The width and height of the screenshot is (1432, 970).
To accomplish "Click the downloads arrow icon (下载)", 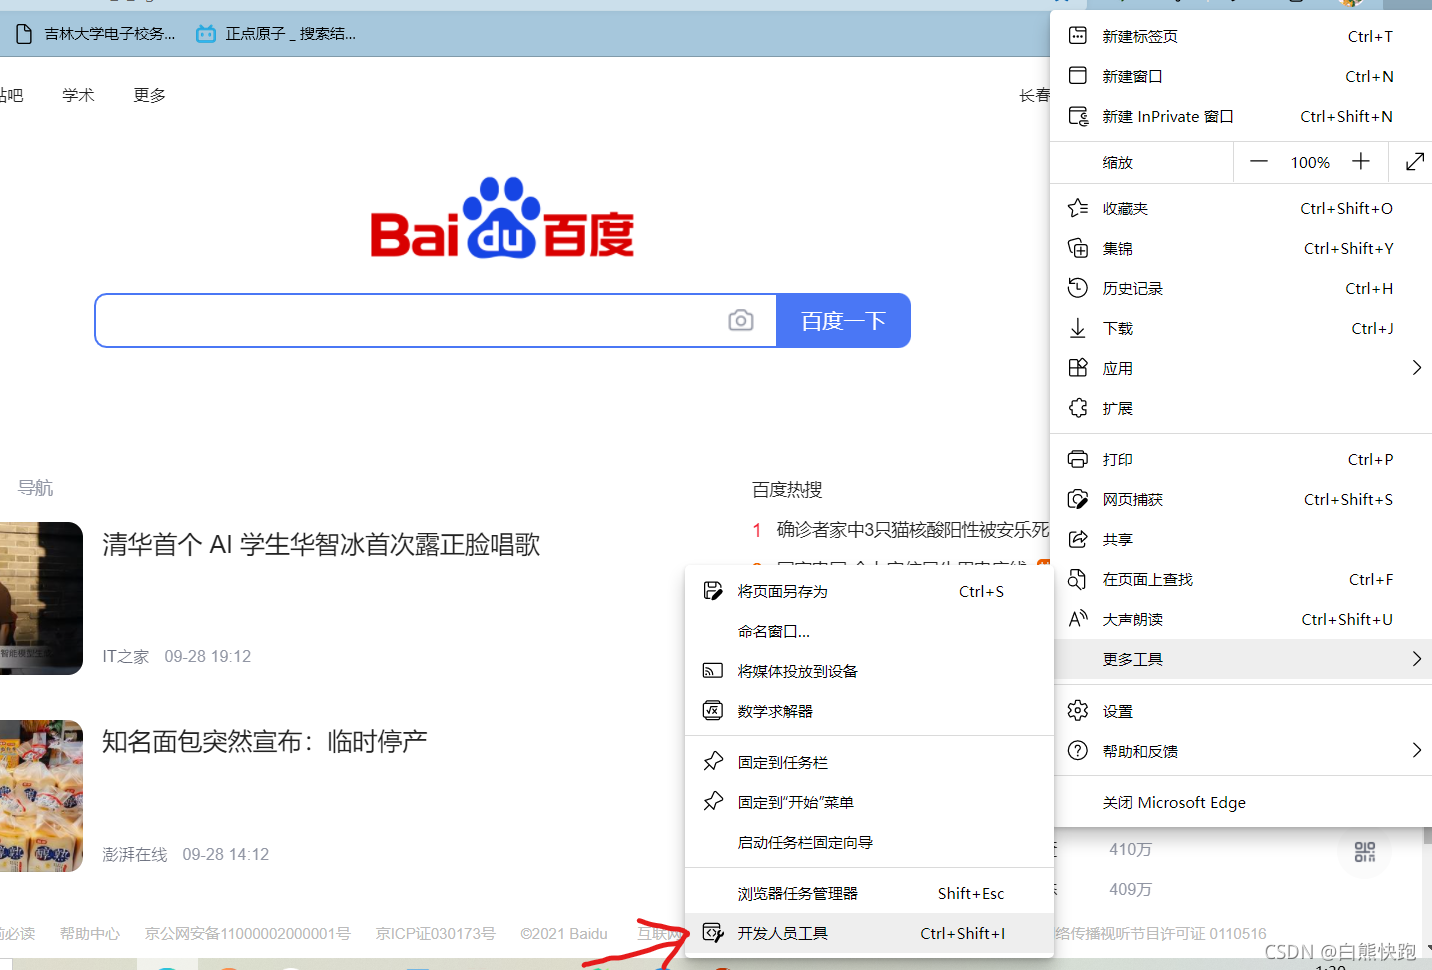I will pyautogui.click(x=1078, y=328).
